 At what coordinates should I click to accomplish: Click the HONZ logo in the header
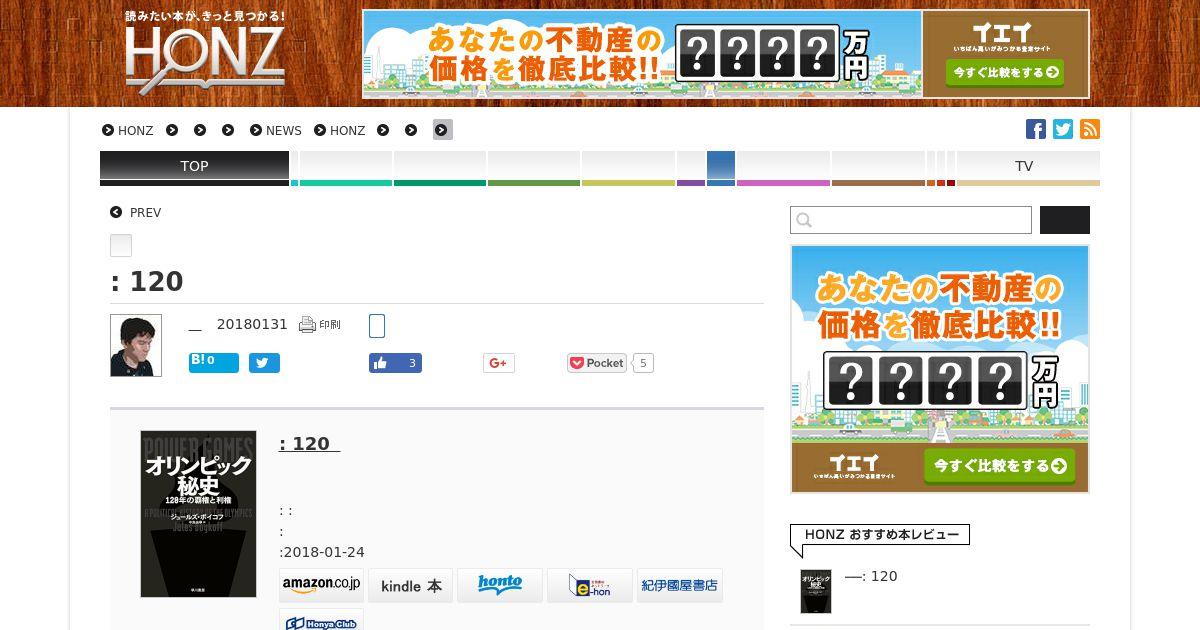click(205, 53)
